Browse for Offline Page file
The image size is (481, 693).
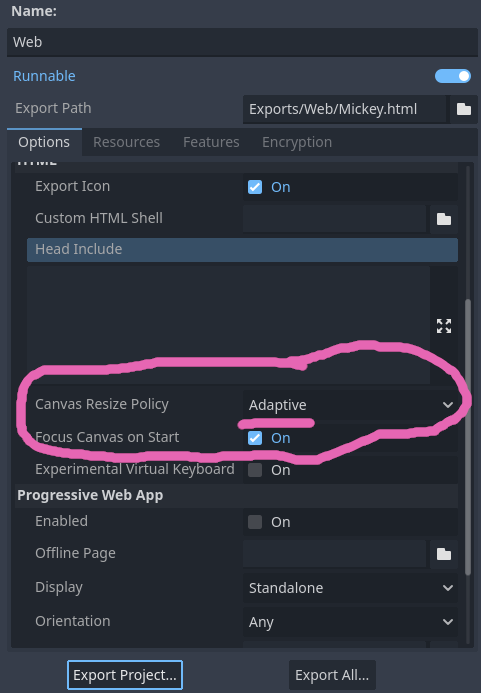(x=444, y=554)
